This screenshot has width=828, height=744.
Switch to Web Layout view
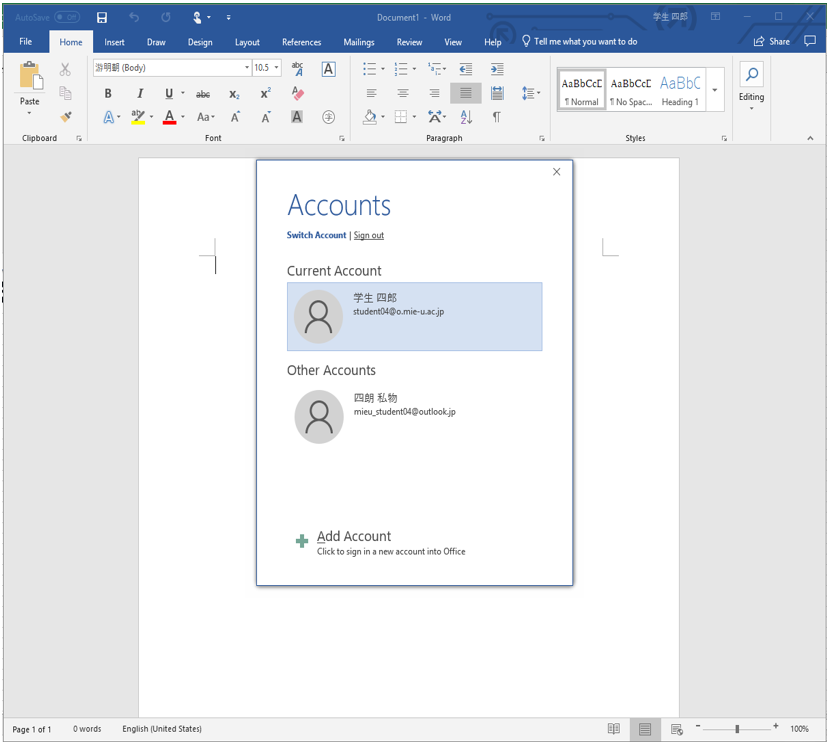coord(676,729)
